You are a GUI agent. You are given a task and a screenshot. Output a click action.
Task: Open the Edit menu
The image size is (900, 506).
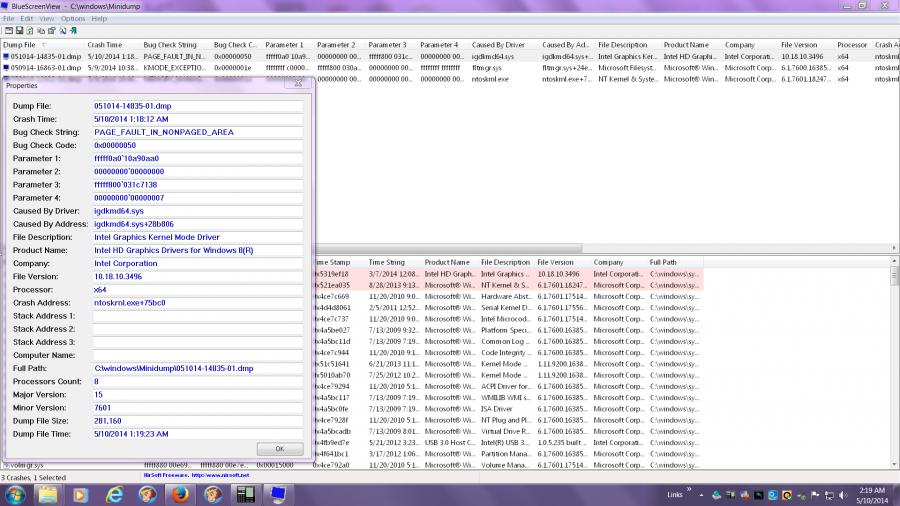26,19
